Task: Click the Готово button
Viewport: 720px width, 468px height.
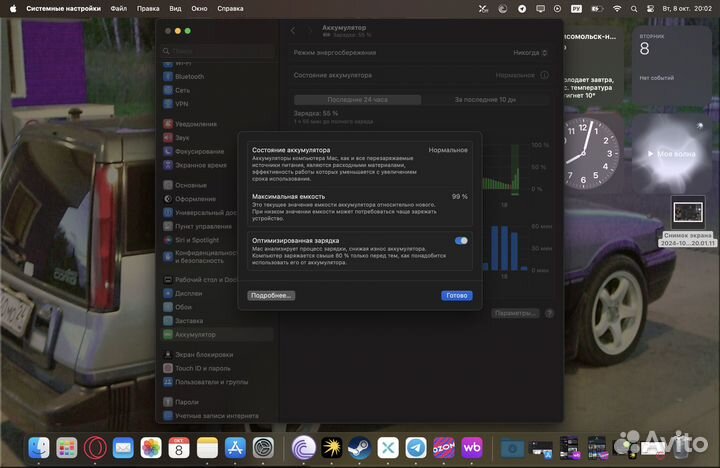Action: click(457, 295)
